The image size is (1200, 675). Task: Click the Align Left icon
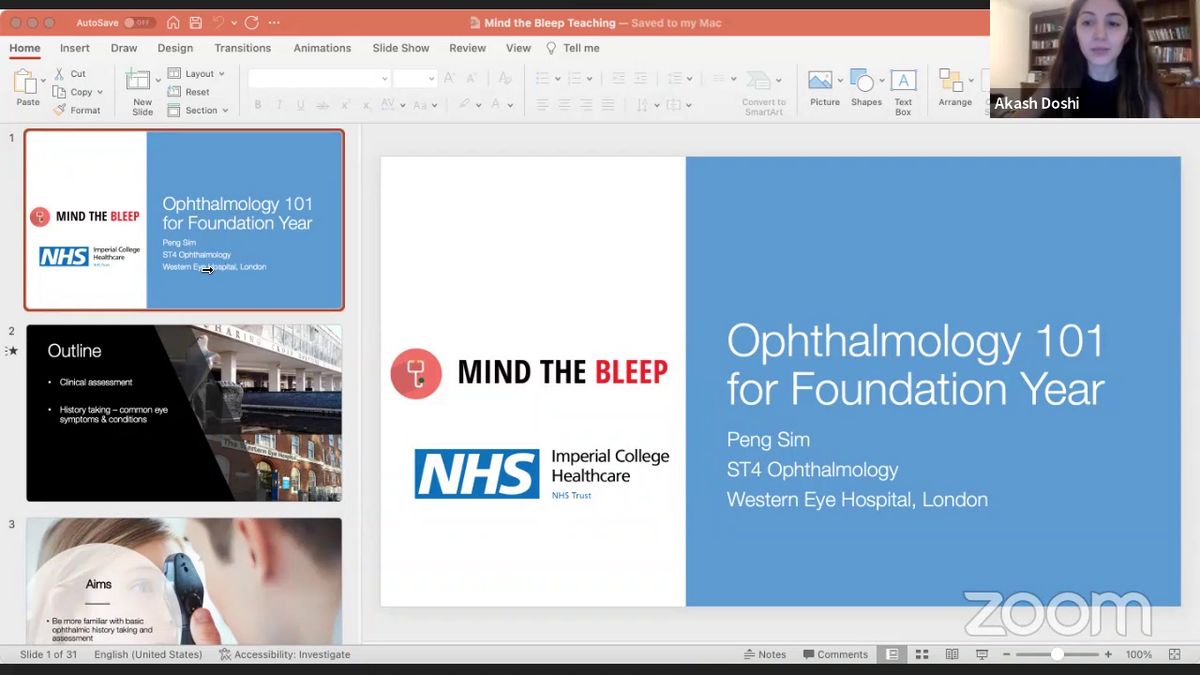coord(542,105)
